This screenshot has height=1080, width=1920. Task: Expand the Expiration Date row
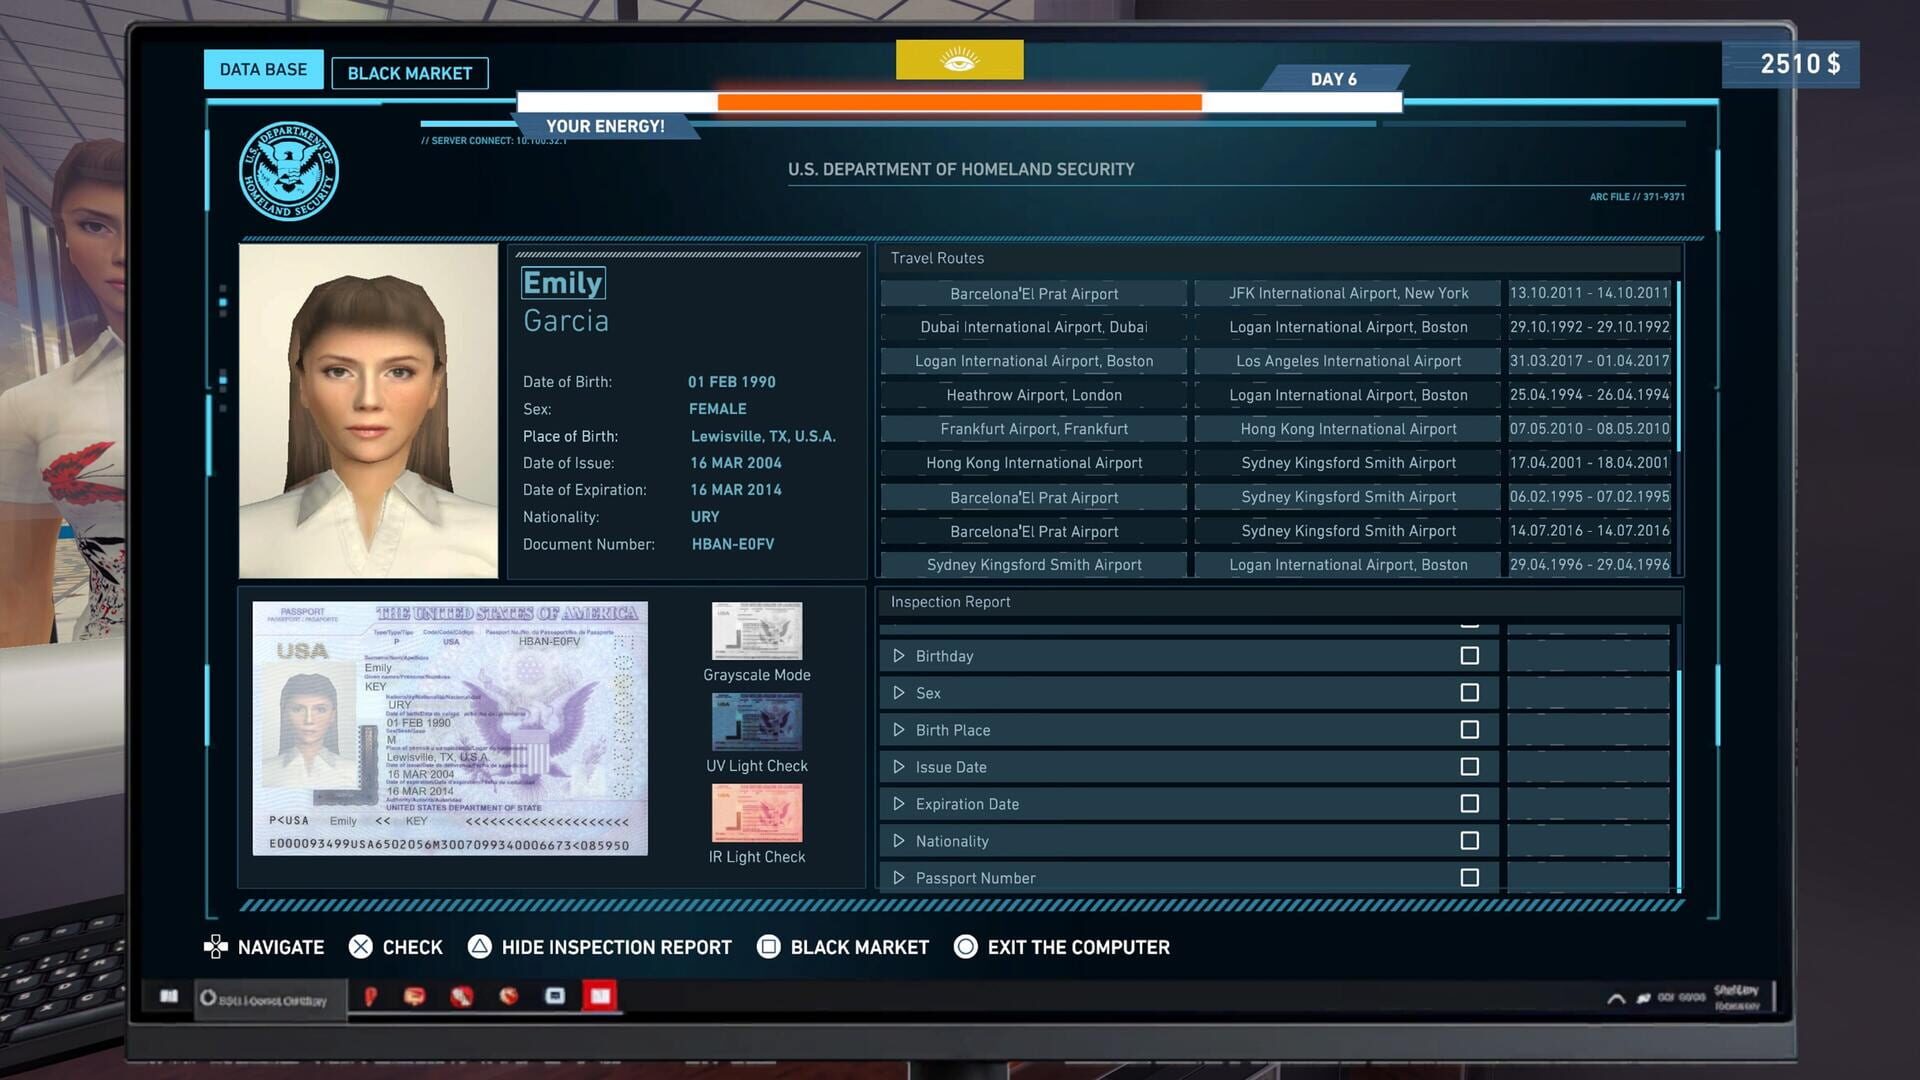899,803
